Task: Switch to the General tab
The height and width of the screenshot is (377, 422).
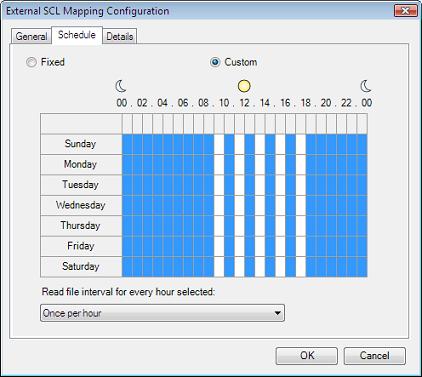Action: pyautogui.click(x=31, y=36)
